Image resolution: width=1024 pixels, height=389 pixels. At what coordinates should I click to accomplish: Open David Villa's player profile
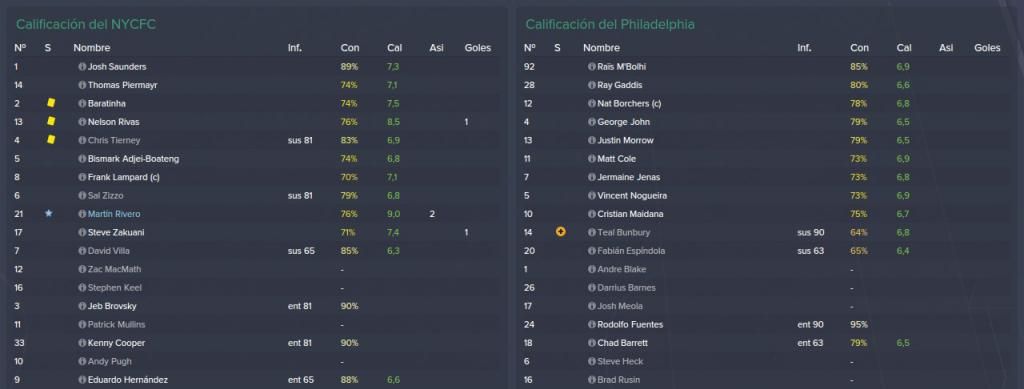coord(108,251)
